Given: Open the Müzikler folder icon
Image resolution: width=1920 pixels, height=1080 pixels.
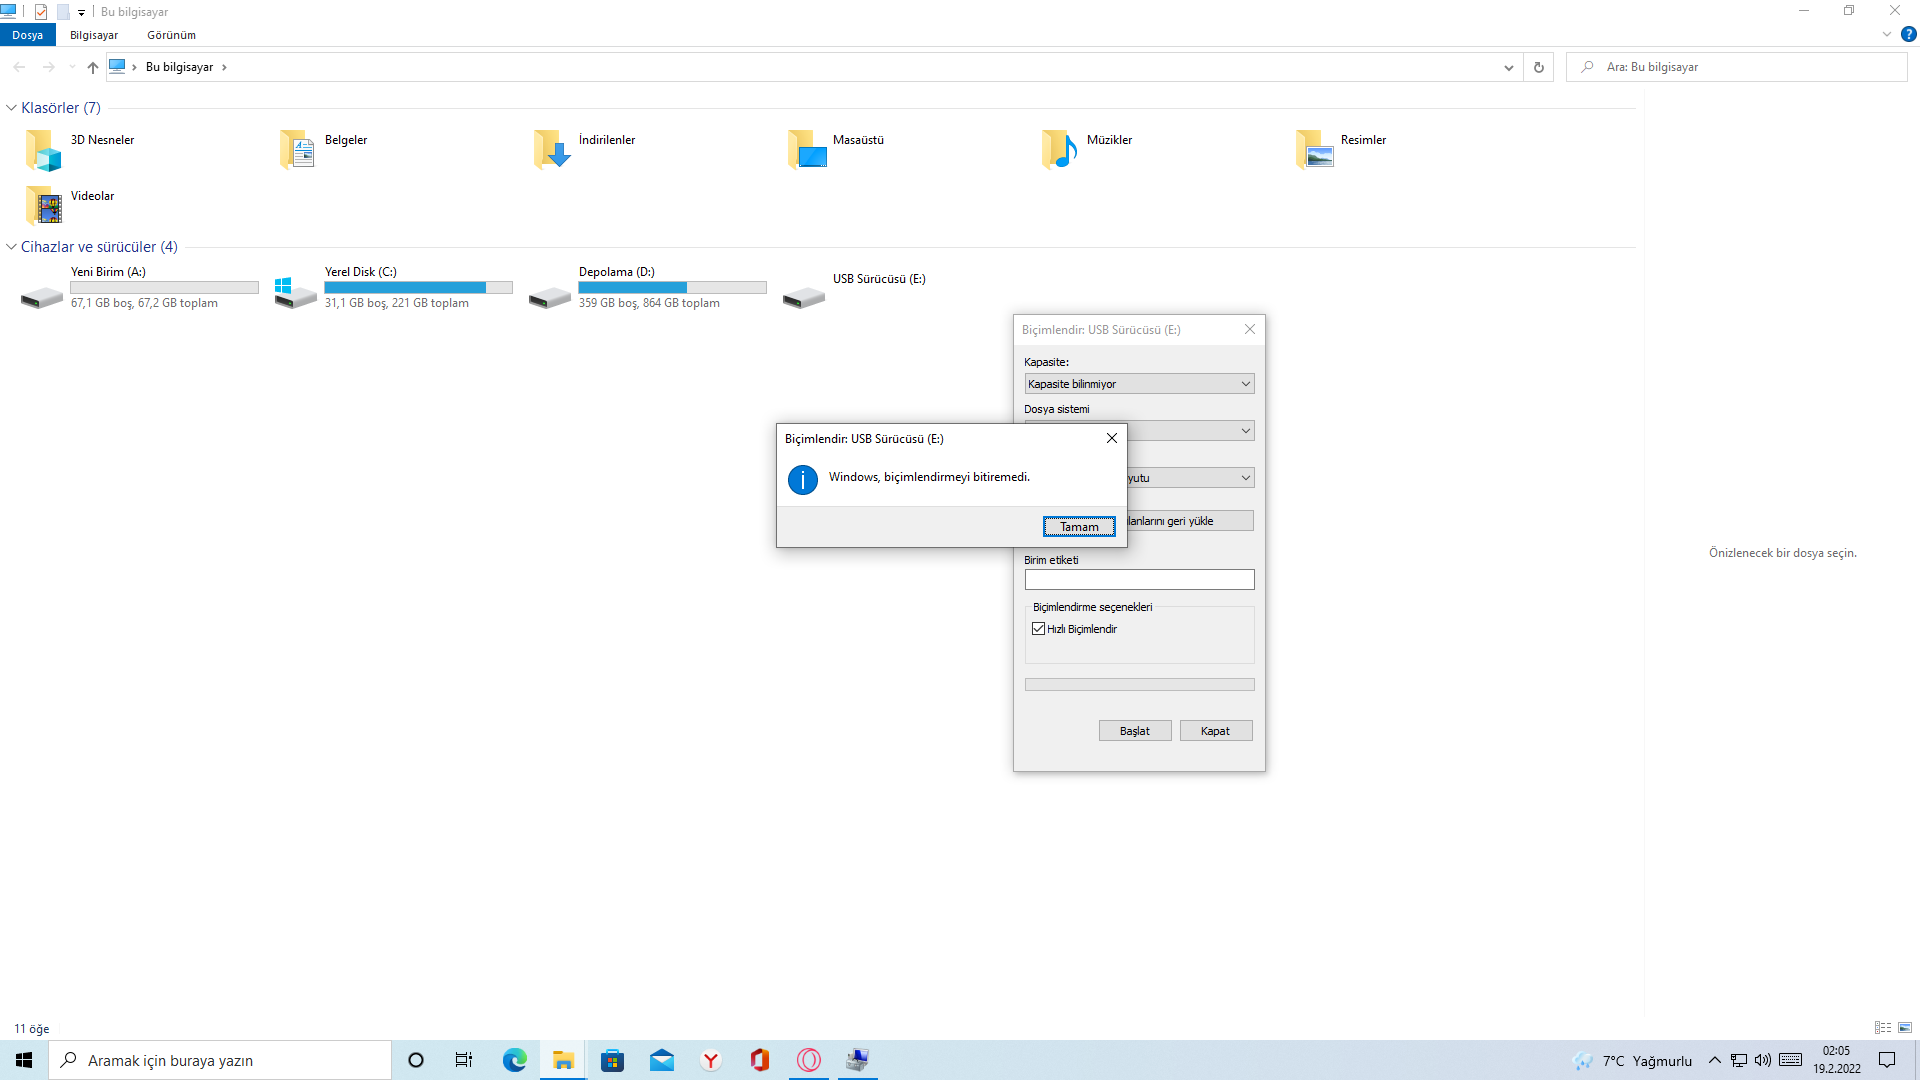Looking at the screenshot, I should (1060, 149).
